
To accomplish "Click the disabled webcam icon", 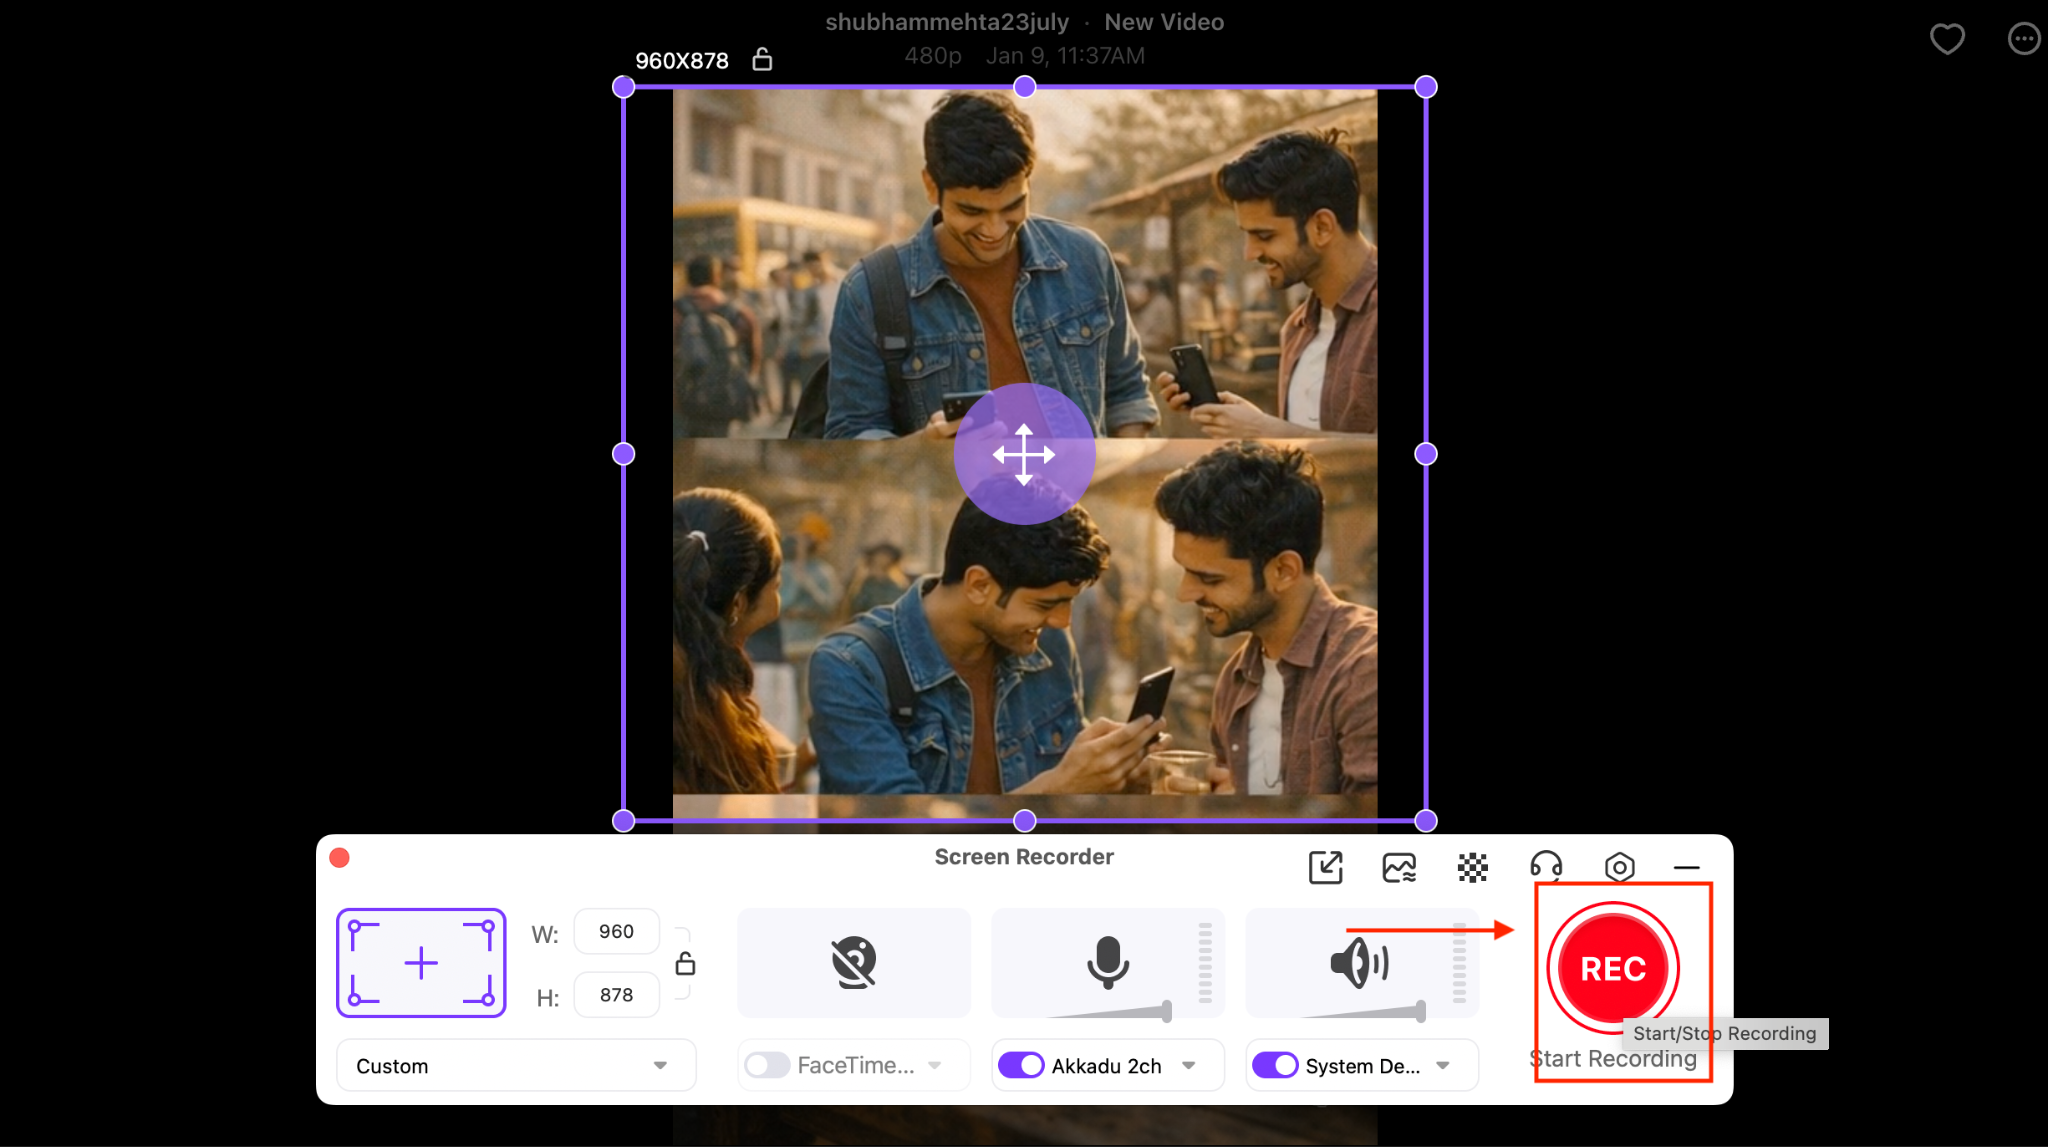I will (x=853, y=962).
